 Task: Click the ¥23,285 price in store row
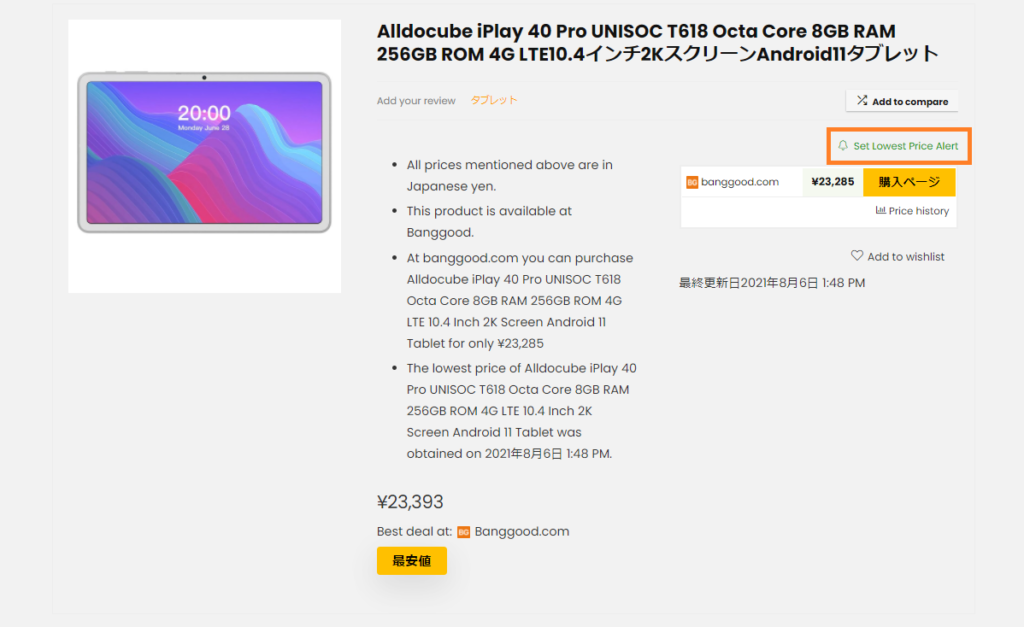pos(832,182)
